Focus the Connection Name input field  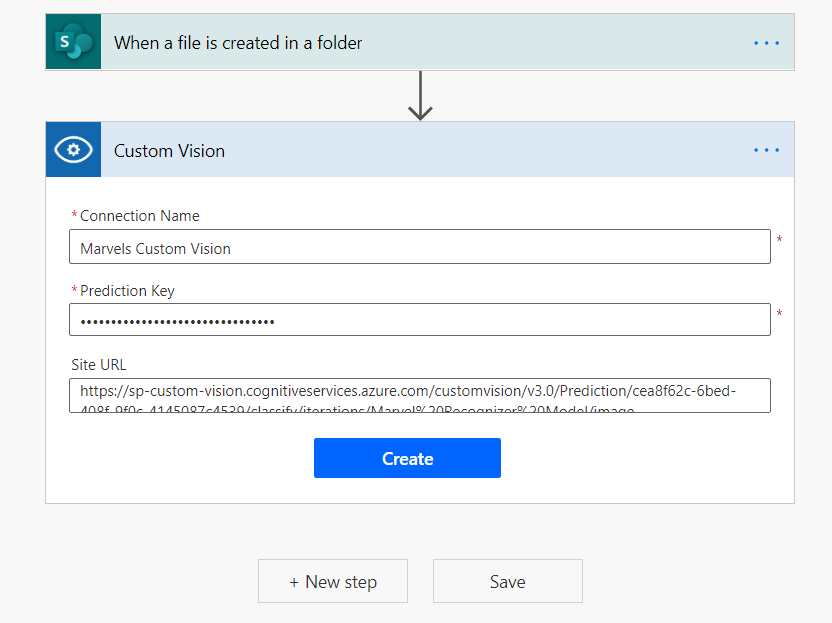(420, 247)
